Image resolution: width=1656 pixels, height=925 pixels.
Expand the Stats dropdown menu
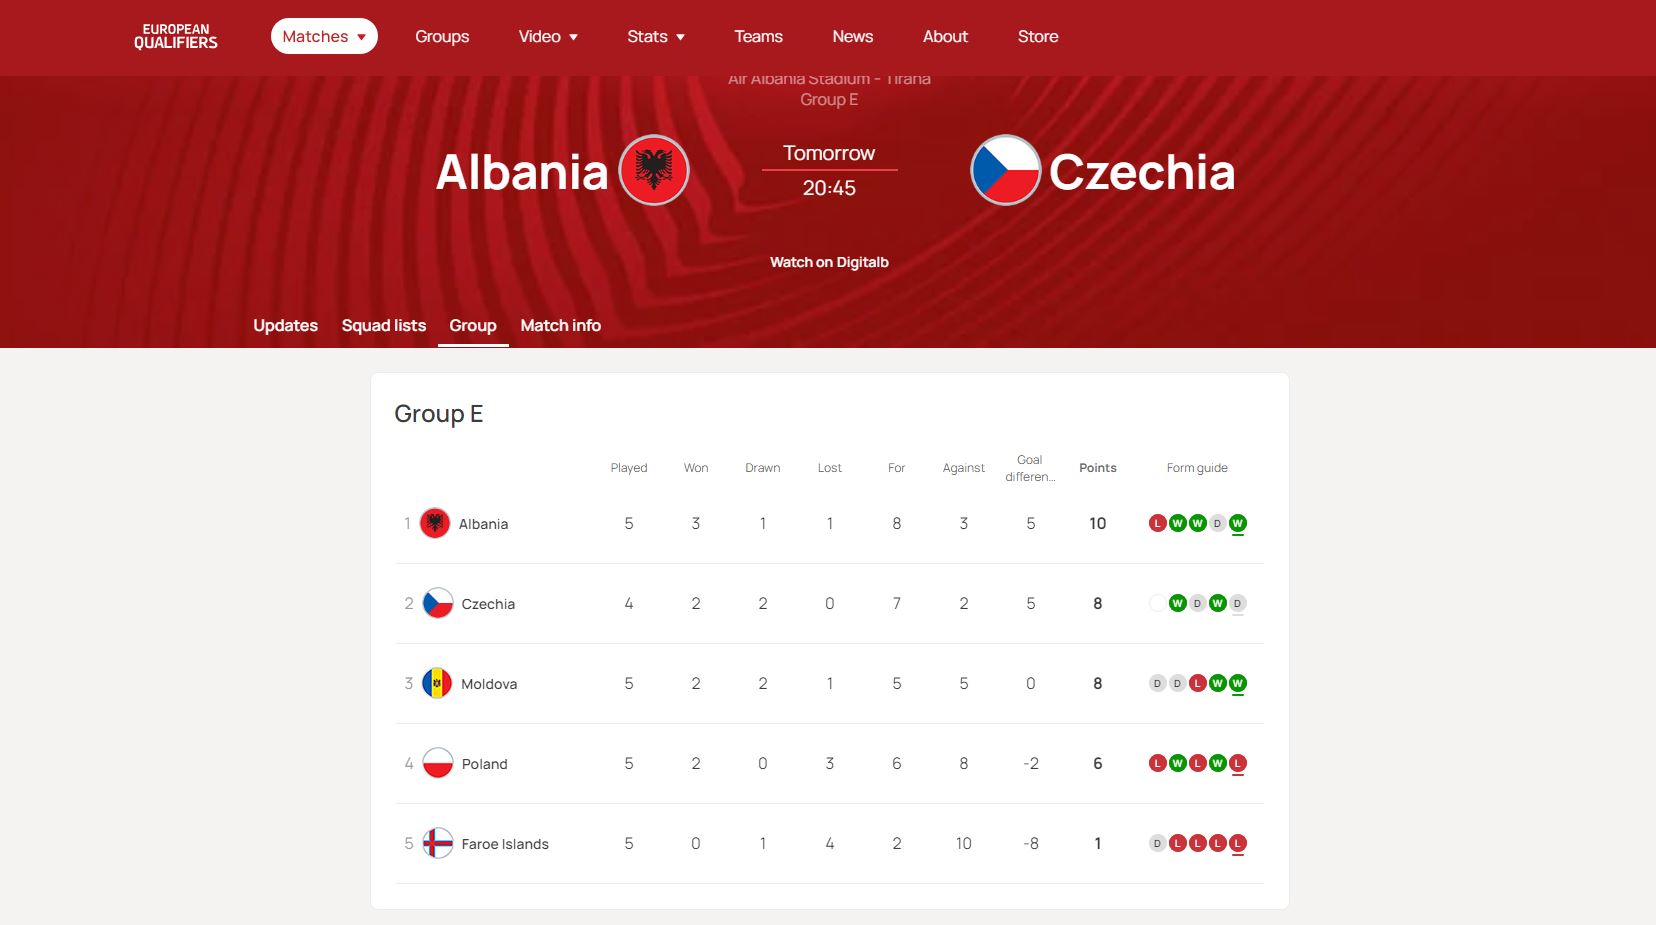coord(656,37)
